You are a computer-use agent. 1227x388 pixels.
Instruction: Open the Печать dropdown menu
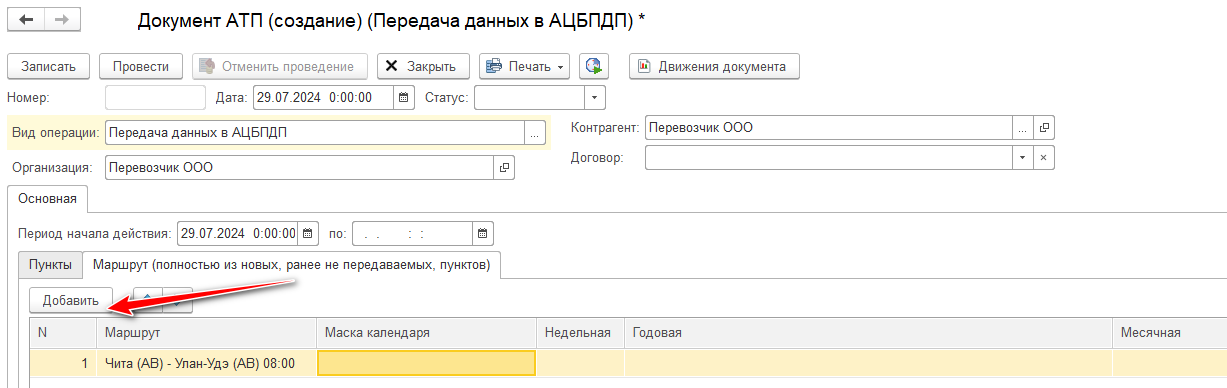pyautogui.click(x=524, y=66)
